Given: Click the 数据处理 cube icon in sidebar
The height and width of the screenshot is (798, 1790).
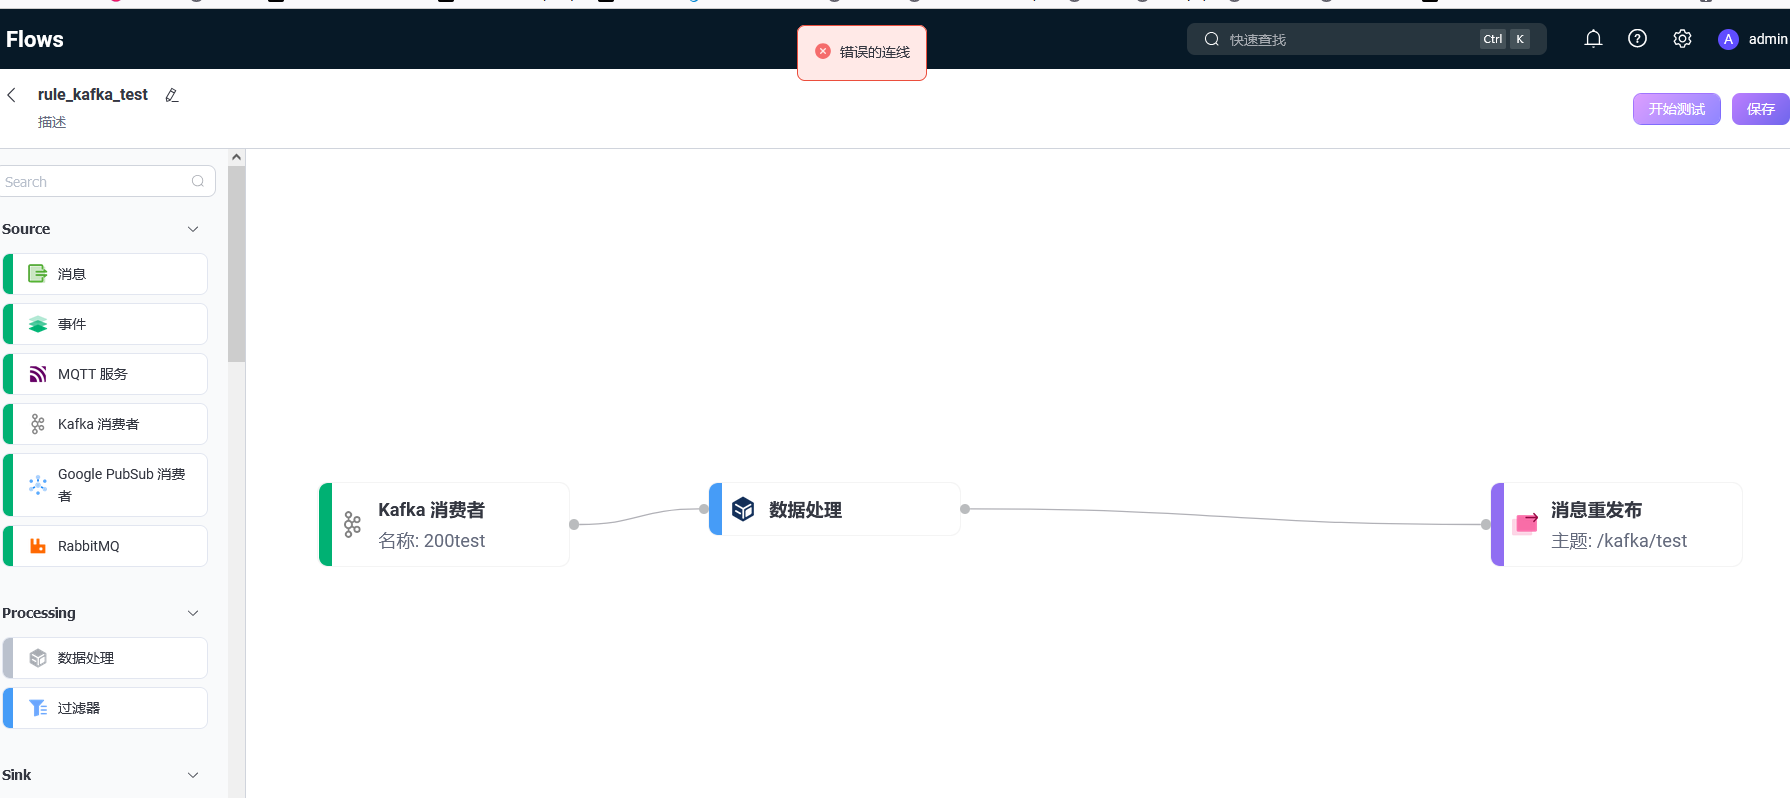Looking at the screenshot, I should click(x=38, y=658).
